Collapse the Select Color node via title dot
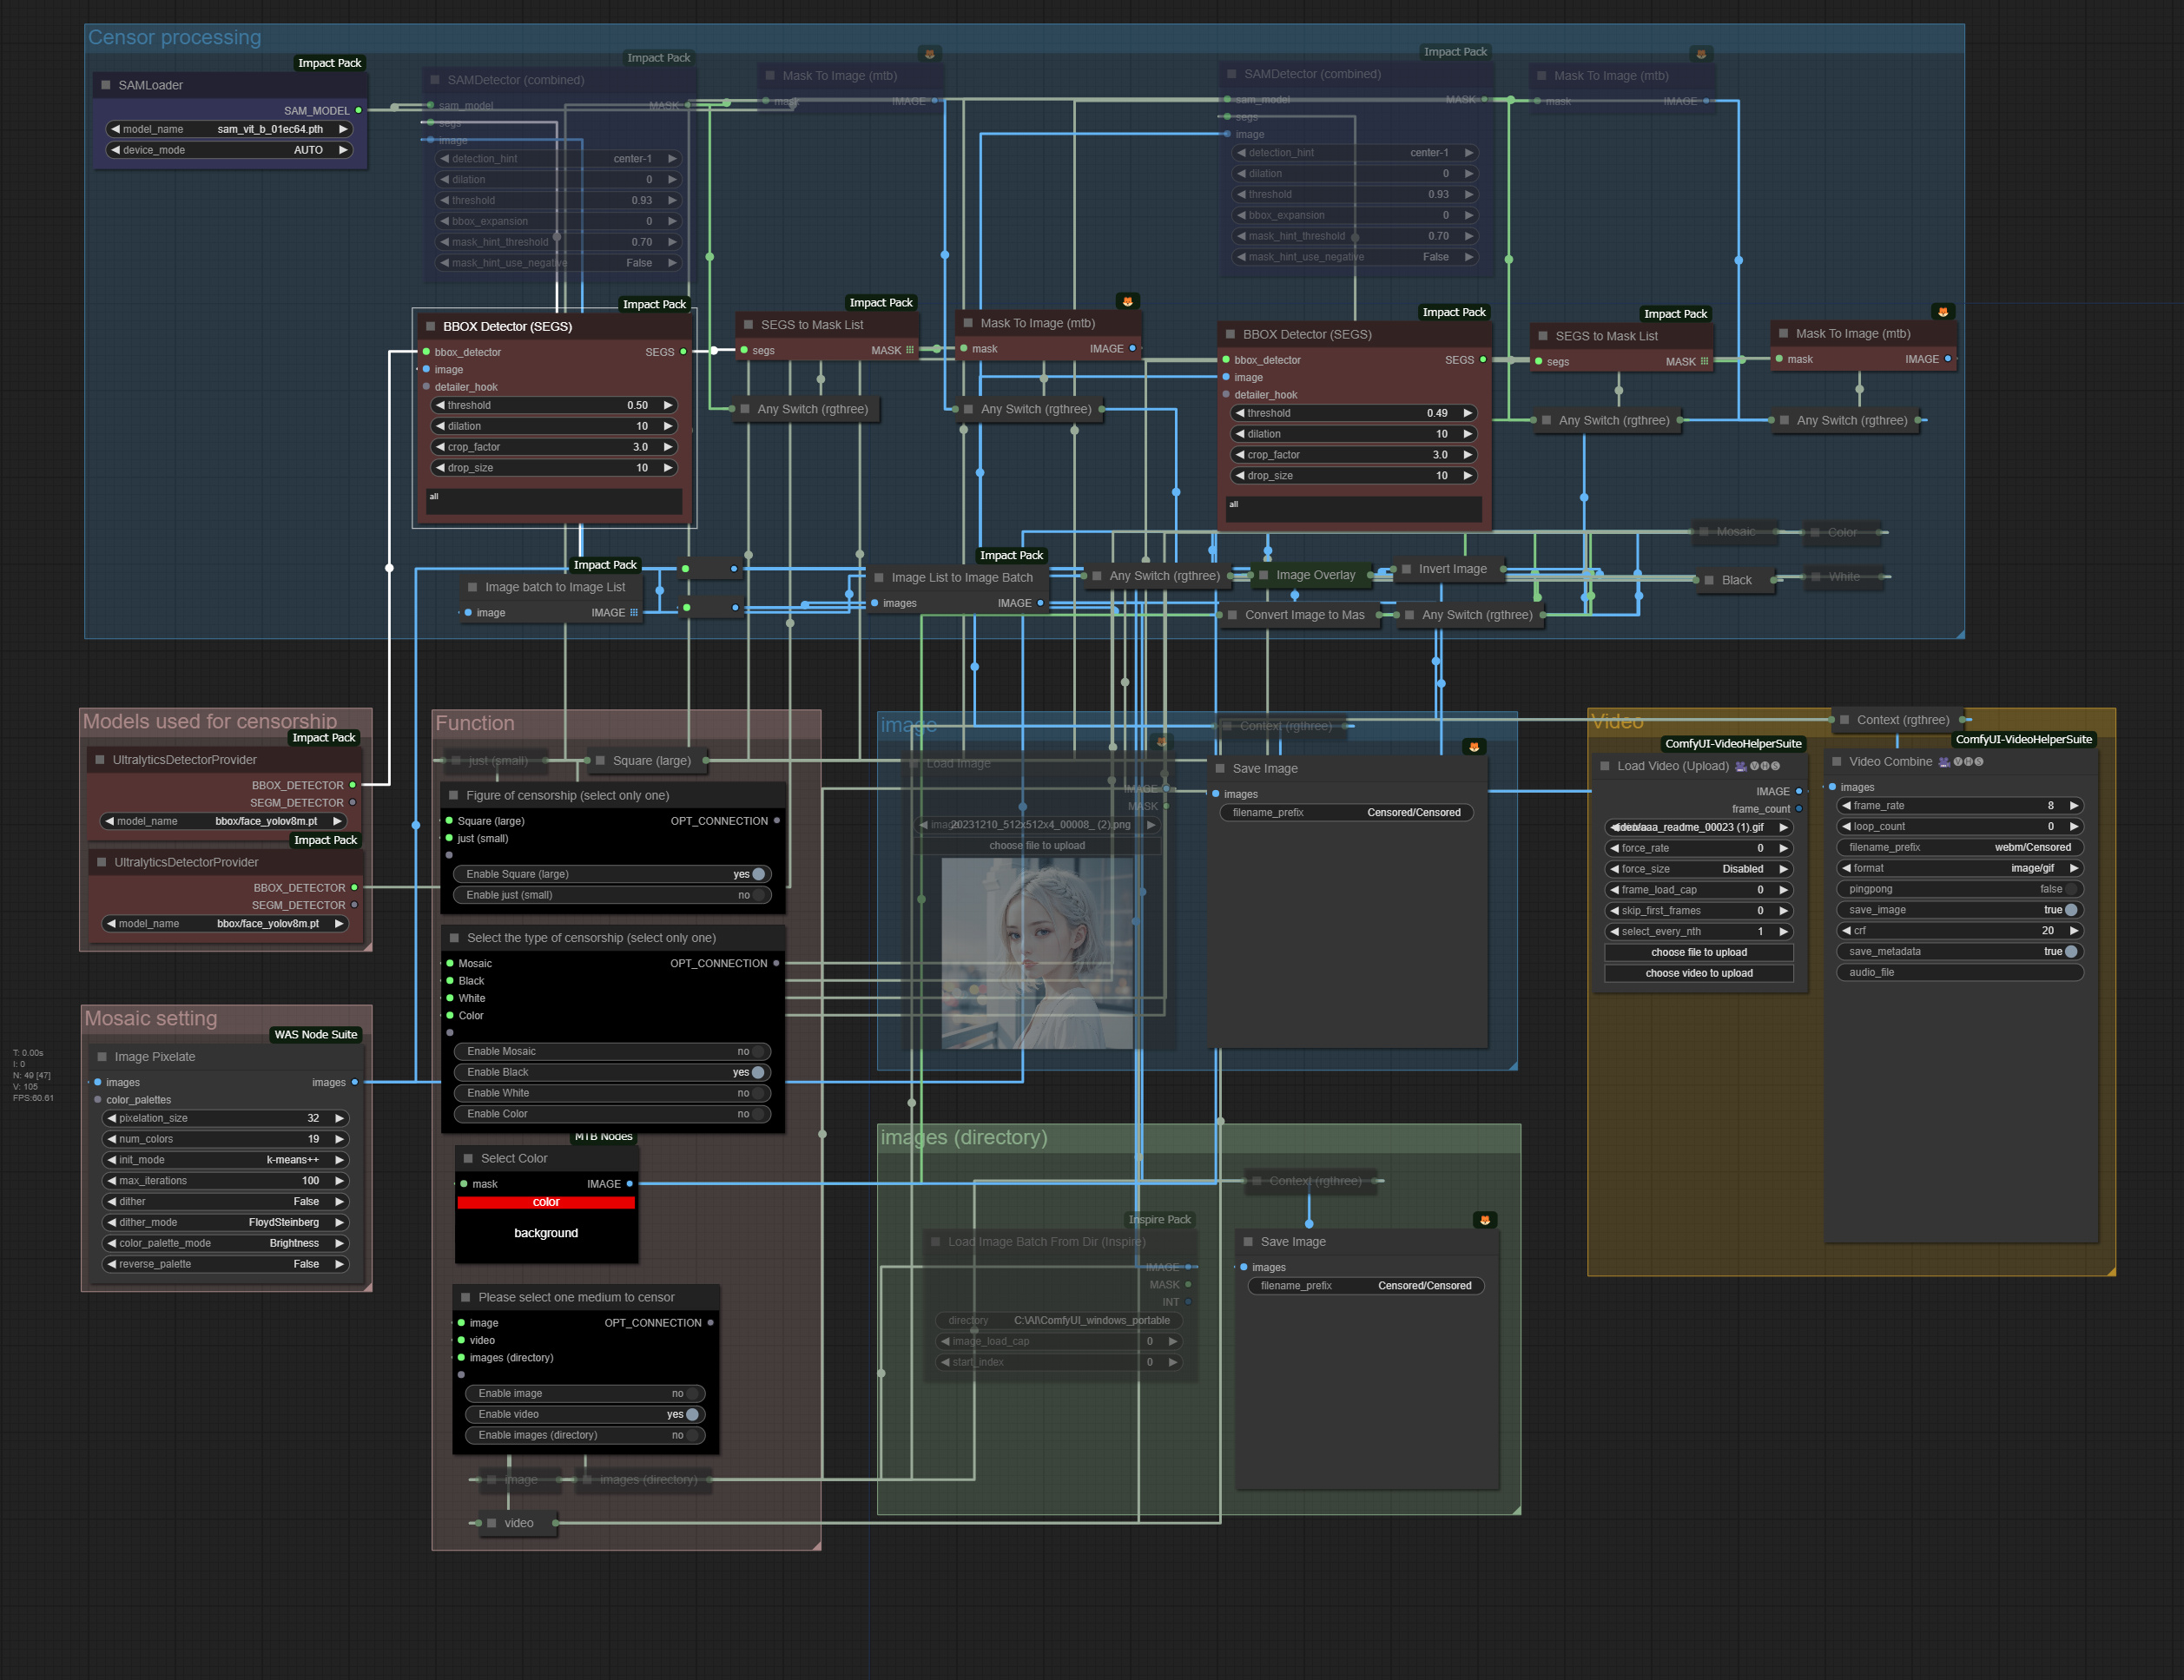 pos(468,1158)
